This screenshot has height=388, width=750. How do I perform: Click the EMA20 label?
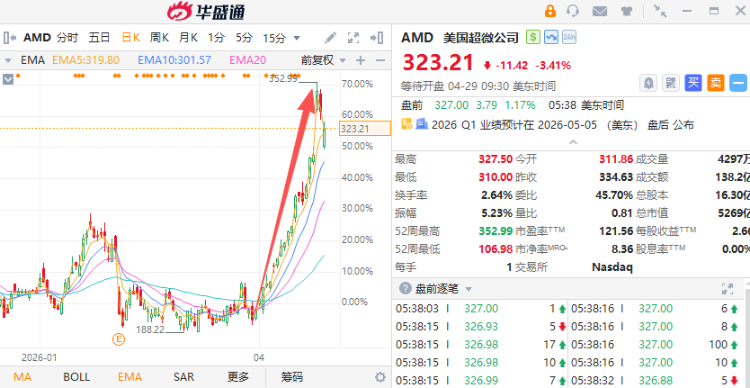(248, 60)
